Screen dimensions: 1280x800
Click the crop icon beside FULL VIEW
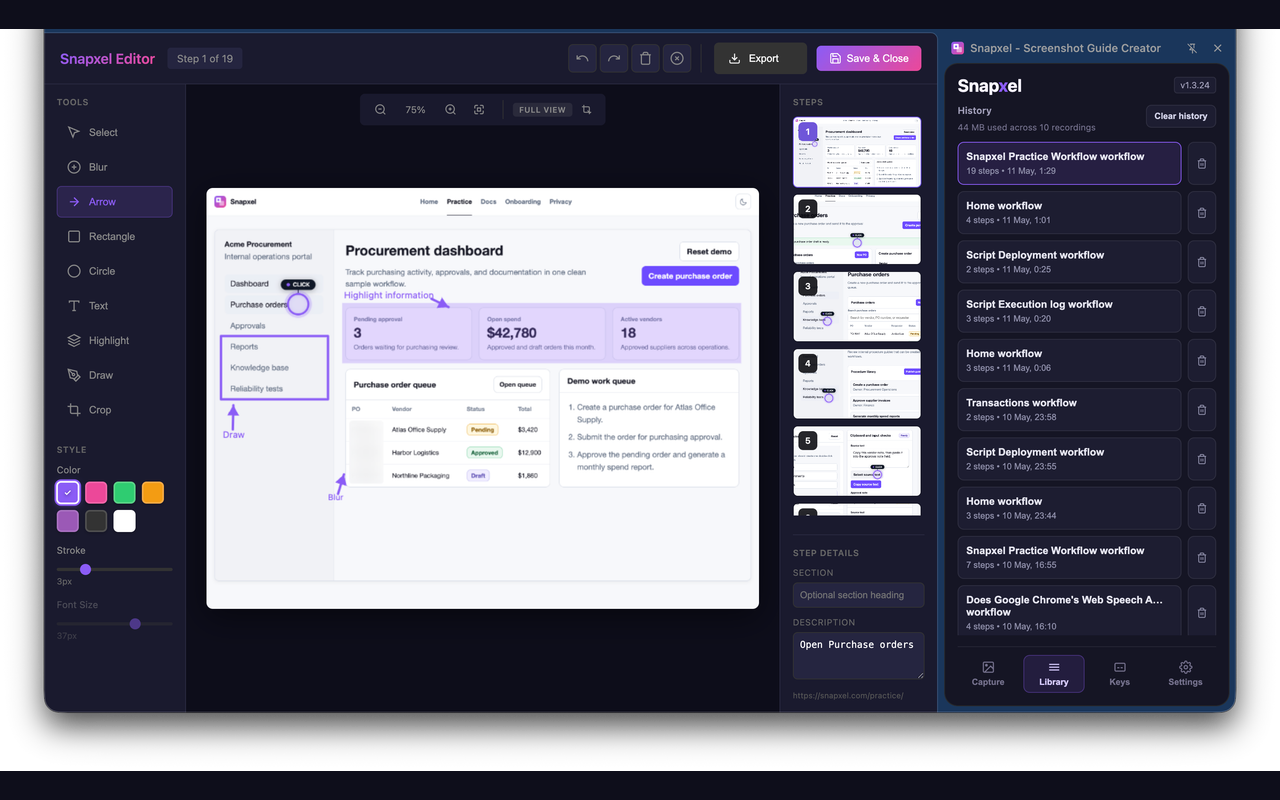pos(587,110)
